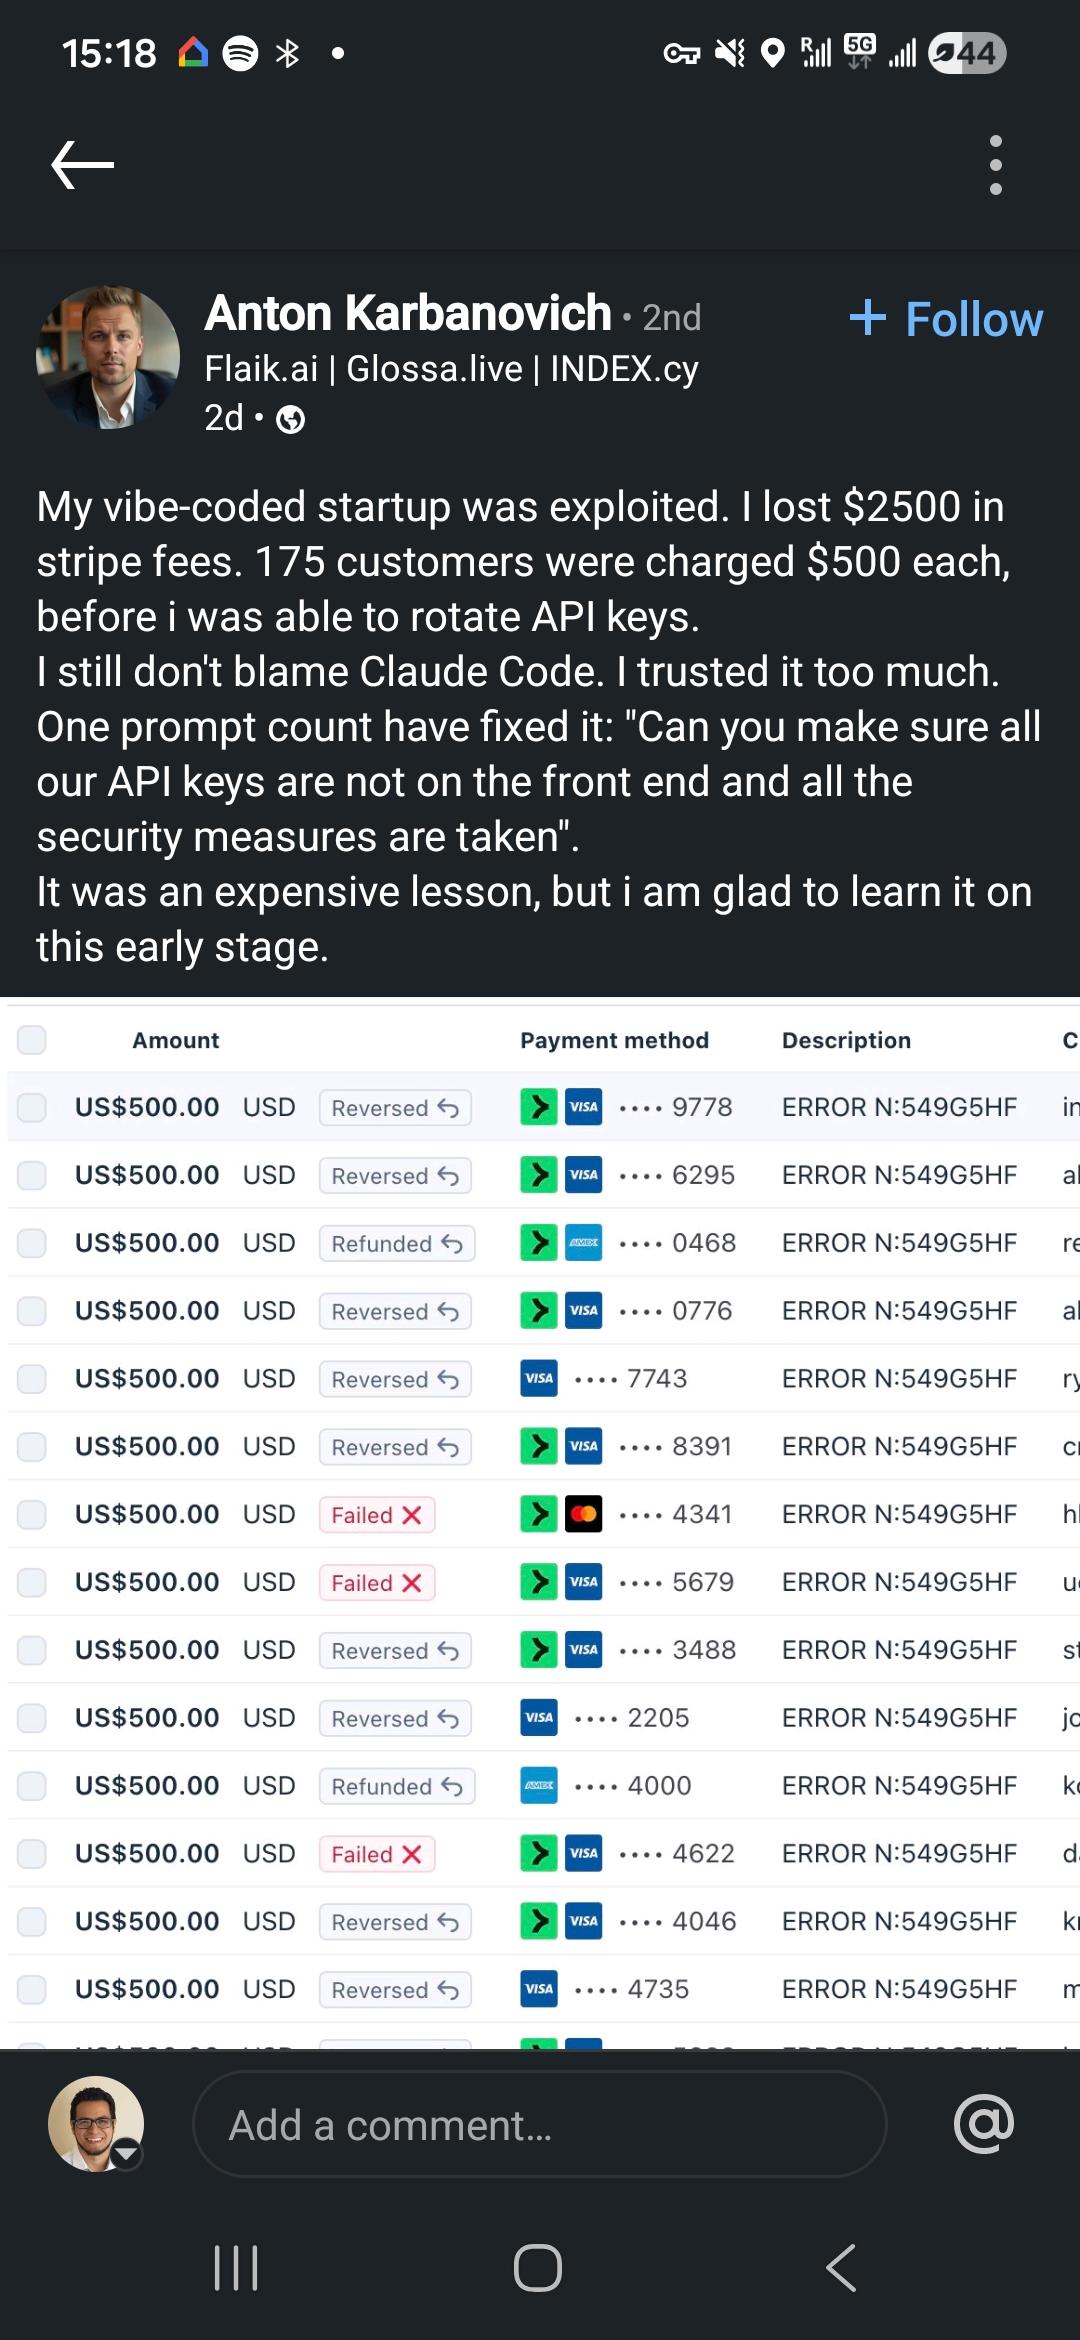This screenshot has width=1080, height=2340.
Task: Check the box for card ending 9778
Action: click(x=32, y=1107)
